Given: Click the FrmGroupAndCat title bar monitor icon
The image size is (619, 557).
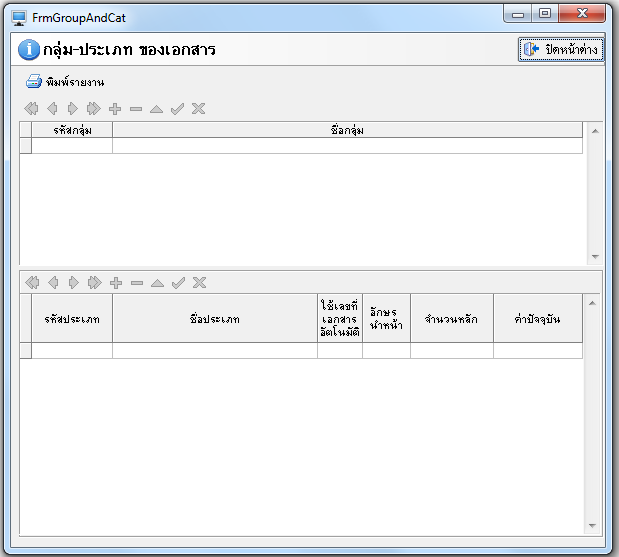Looking at the screenshot, I should [19, 18].
